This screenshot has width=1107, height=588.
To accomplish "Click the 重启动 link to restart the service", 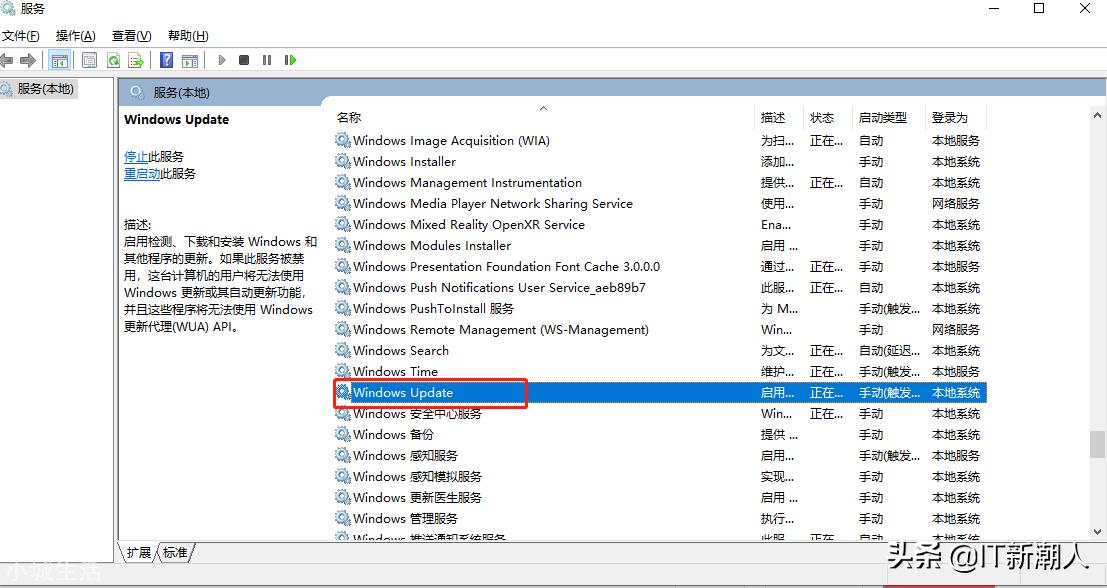I will coord(142,174).
